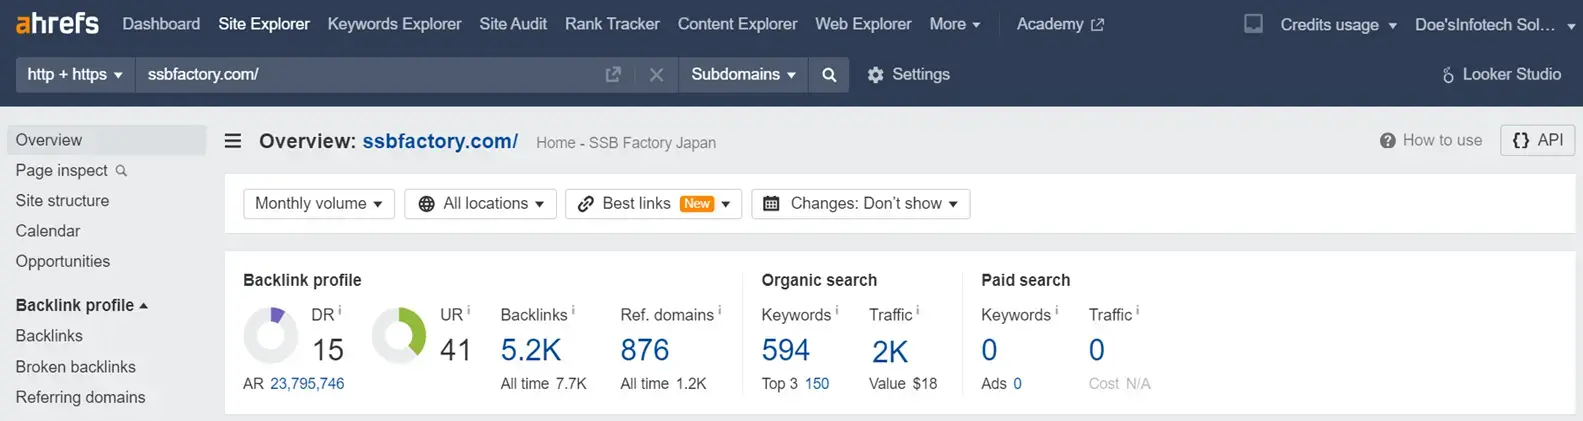Click the calendar icon in Changes filter

click(x=771, y=204)
